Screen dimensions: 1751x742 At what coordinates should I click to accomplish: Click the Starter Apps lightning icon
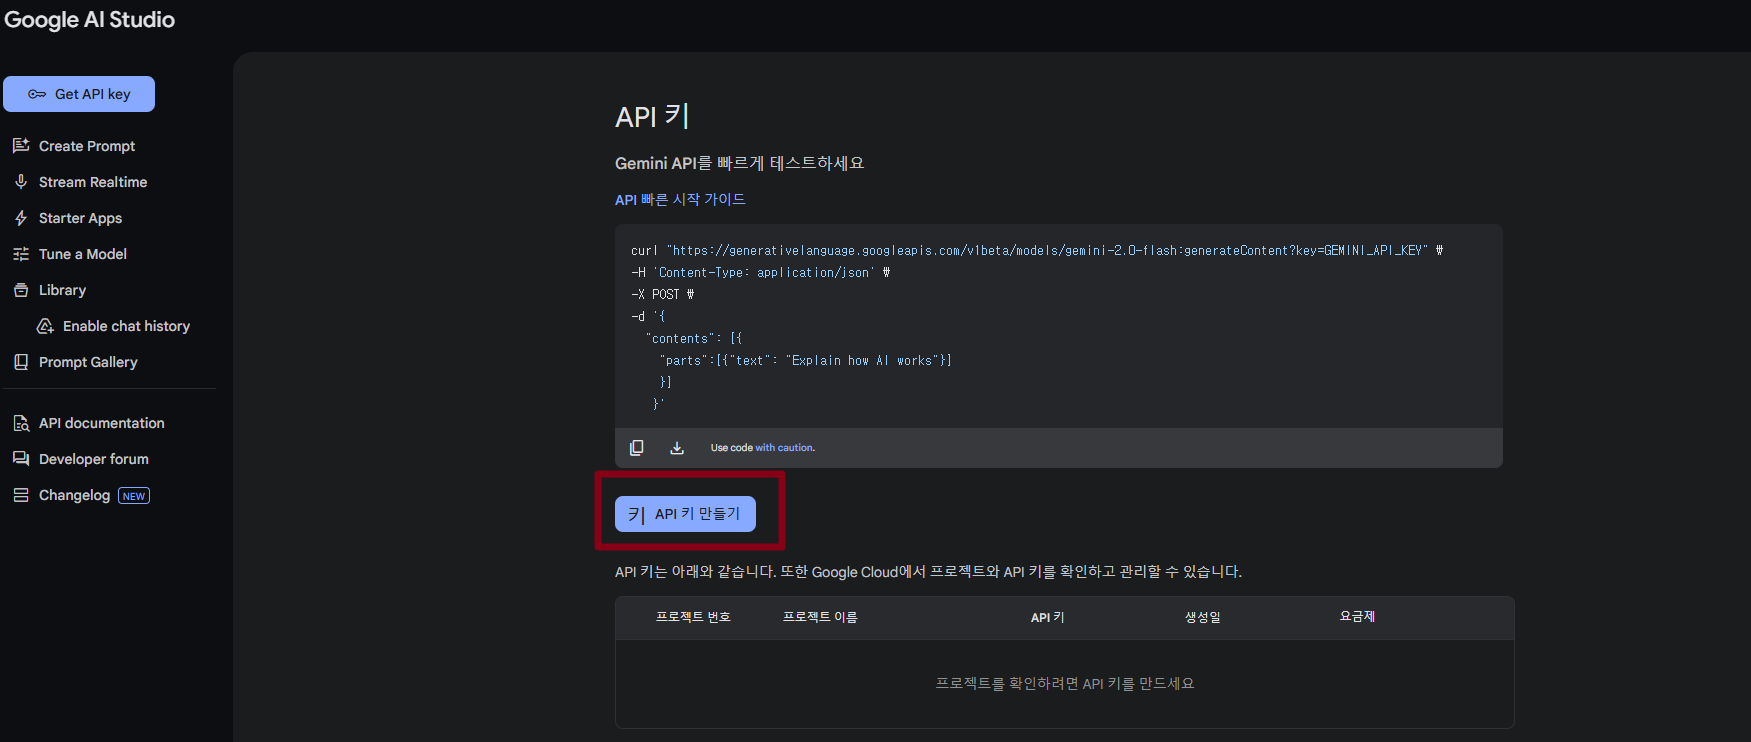click(x=21, y=218)
